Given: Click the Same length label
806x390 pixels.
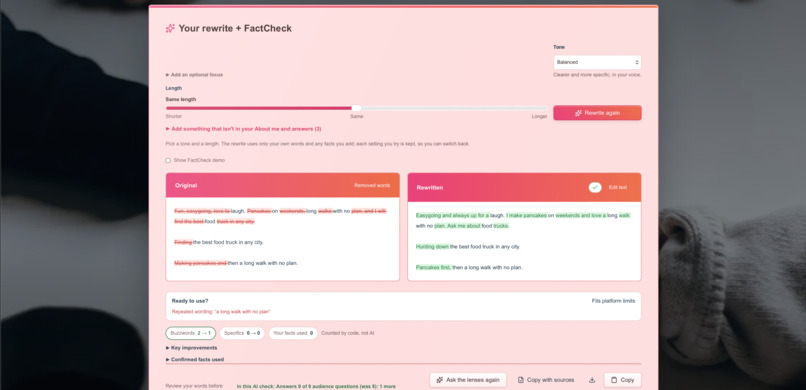Looking at the screenshot, I should coord(180,99).
